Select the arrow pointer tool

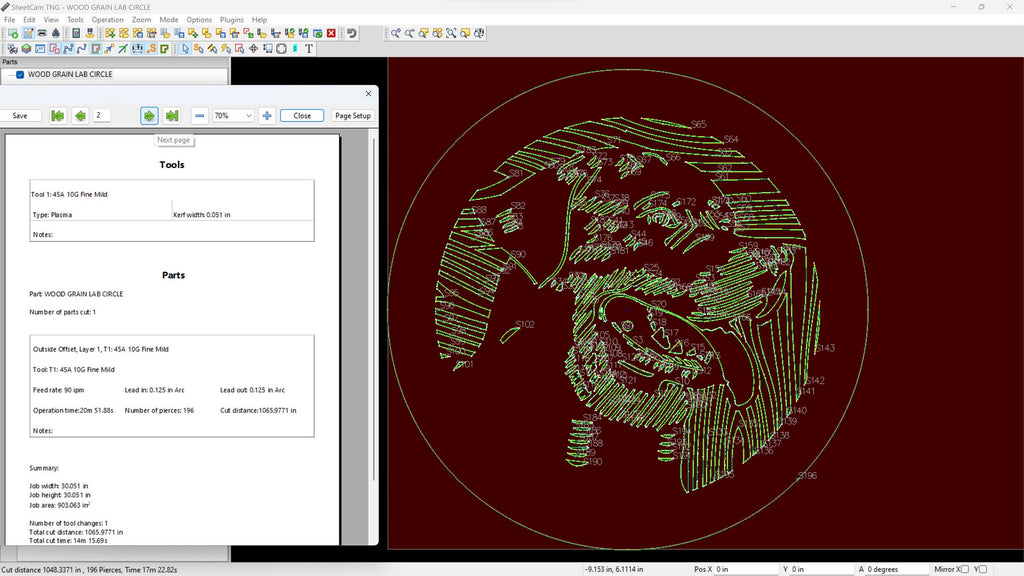coord(185,49)
